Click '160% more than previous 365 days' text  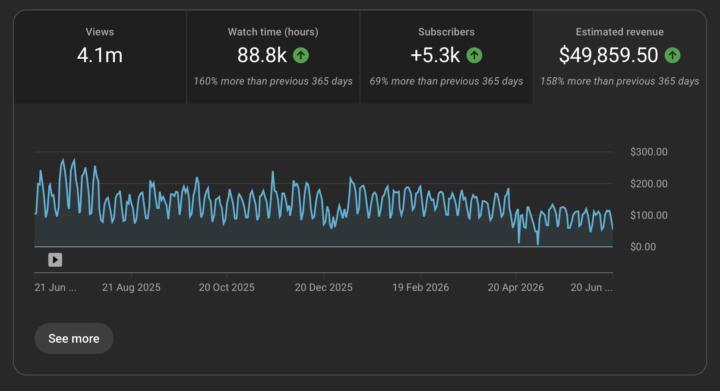click(x=273, y=81)
